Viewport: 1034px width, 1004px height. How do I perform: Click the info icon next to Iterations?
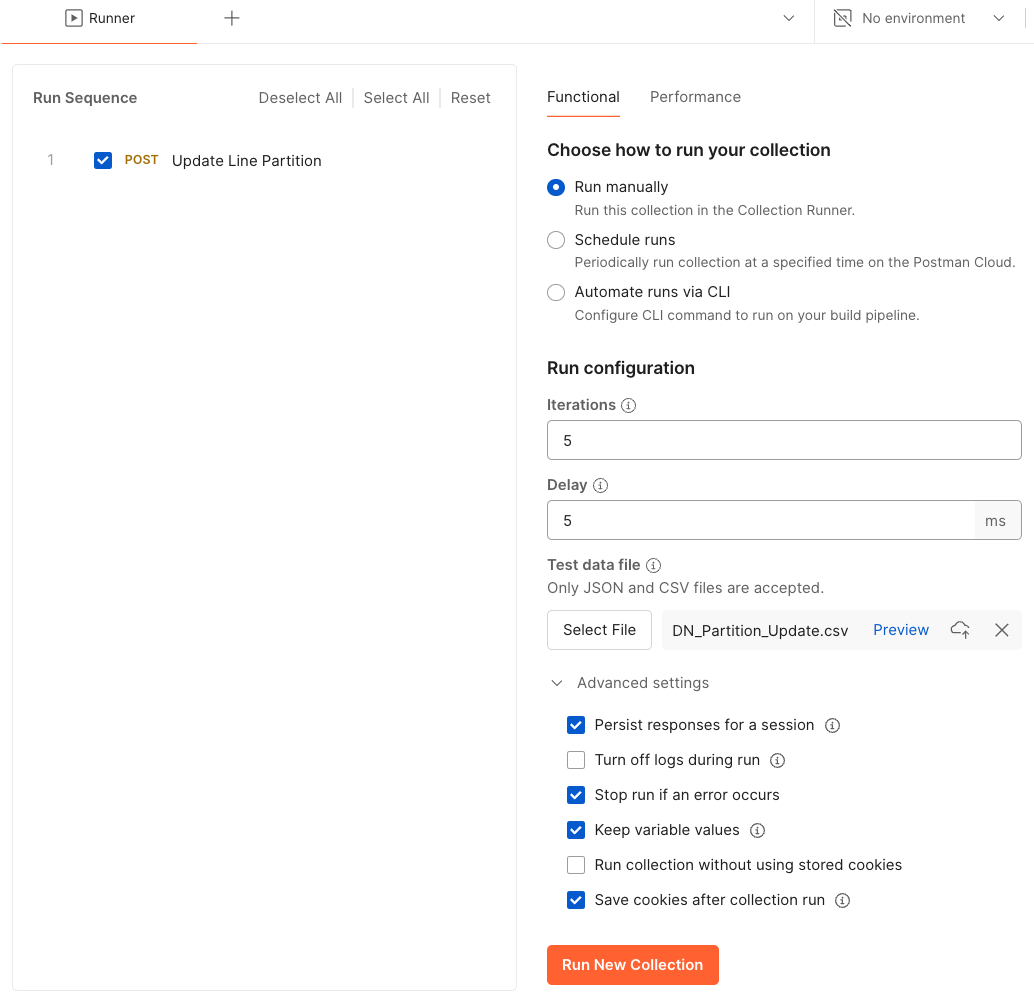click(x=628, y=406)
